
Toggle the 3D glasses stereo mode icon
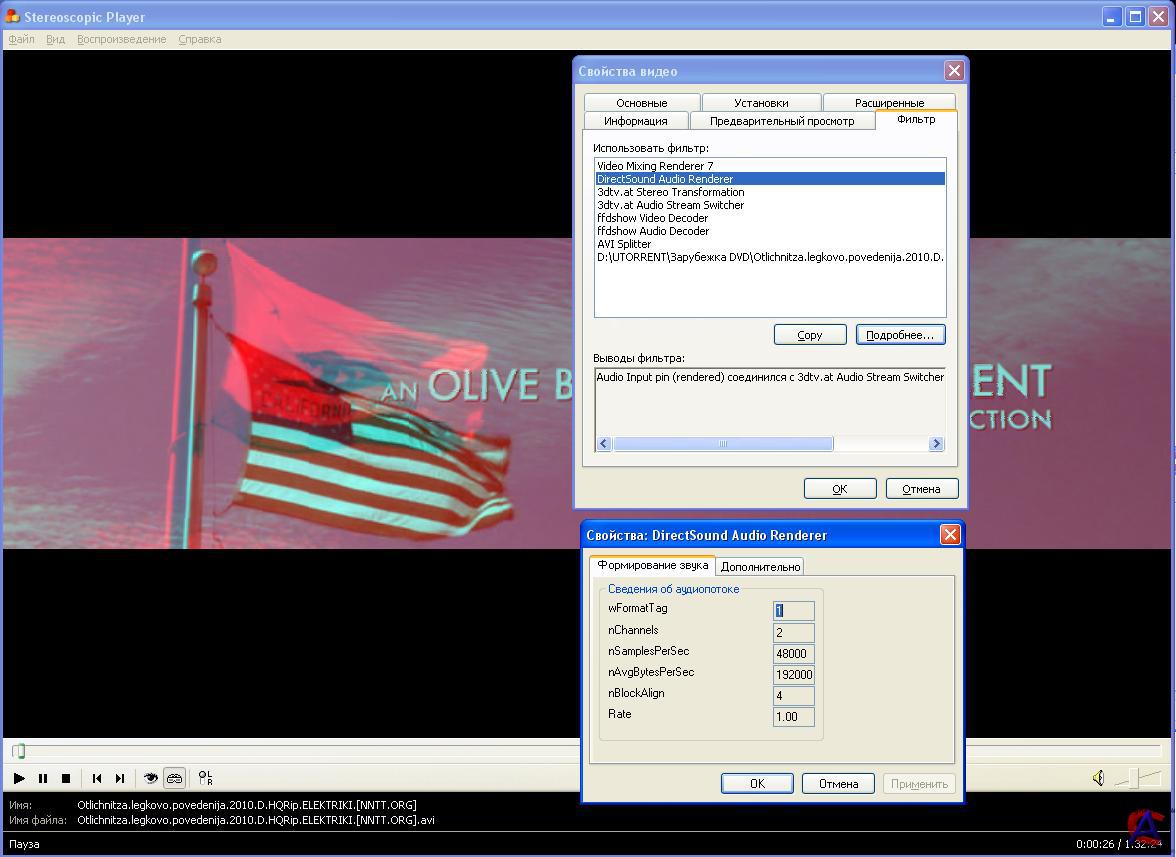(x=174, y=778)
